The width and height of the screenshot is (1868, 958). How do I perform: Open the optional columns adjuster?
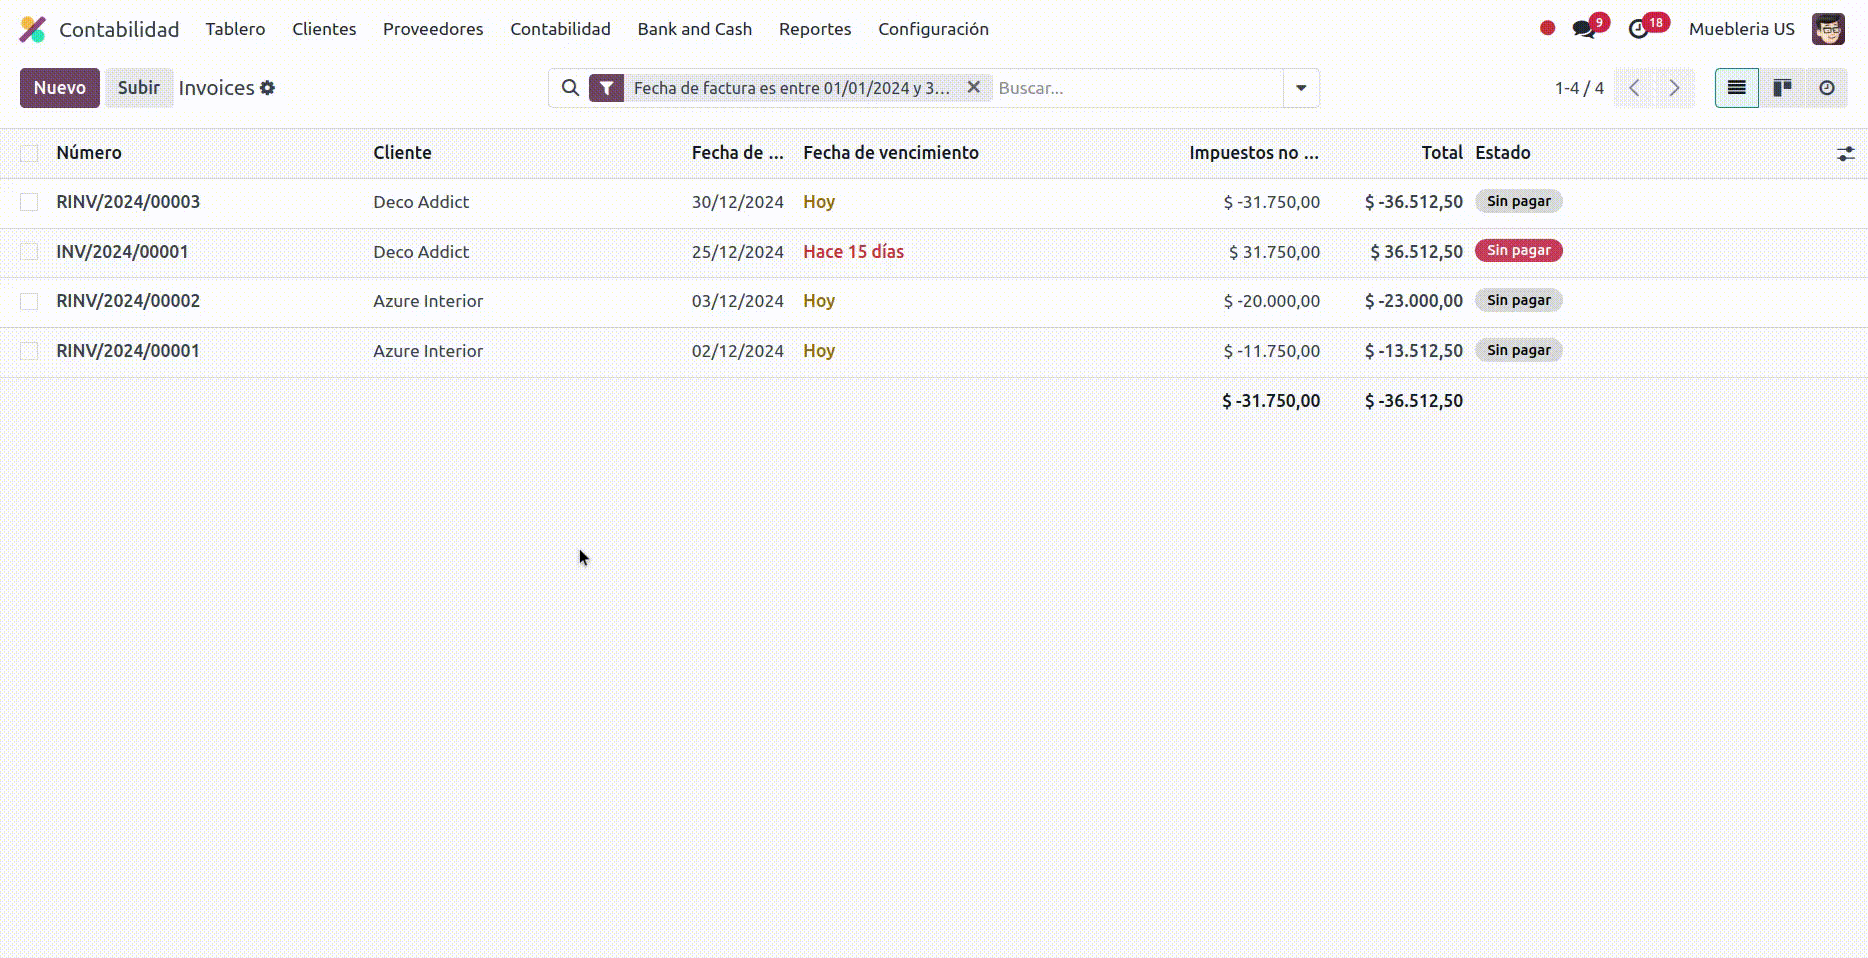[x=1845, y=153]
